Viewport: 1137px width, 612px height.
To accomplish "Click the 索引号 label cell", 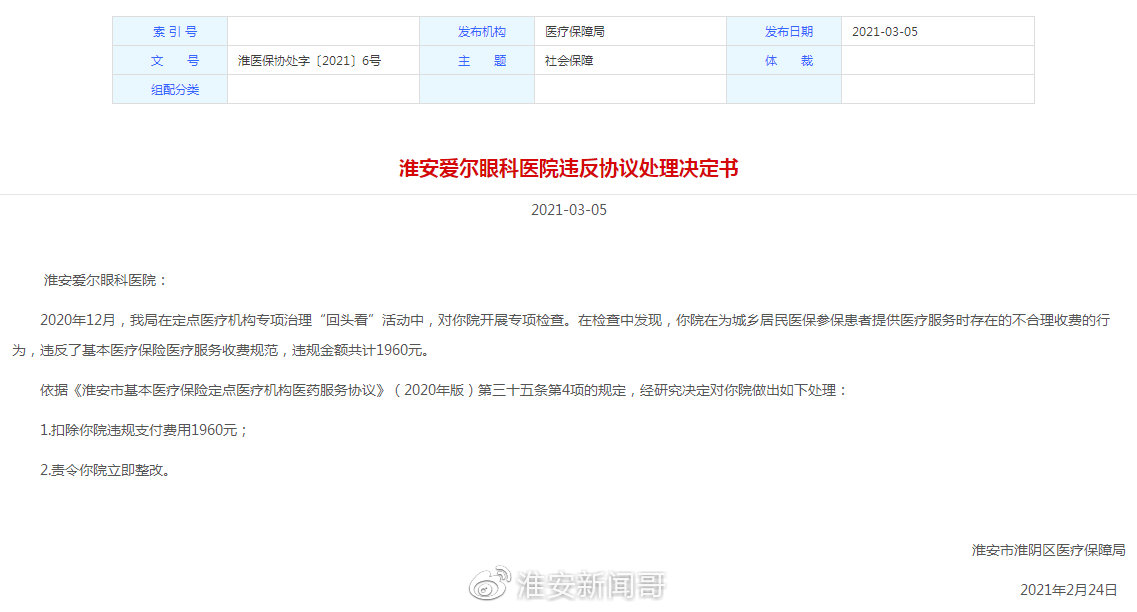I will point(170,31).
